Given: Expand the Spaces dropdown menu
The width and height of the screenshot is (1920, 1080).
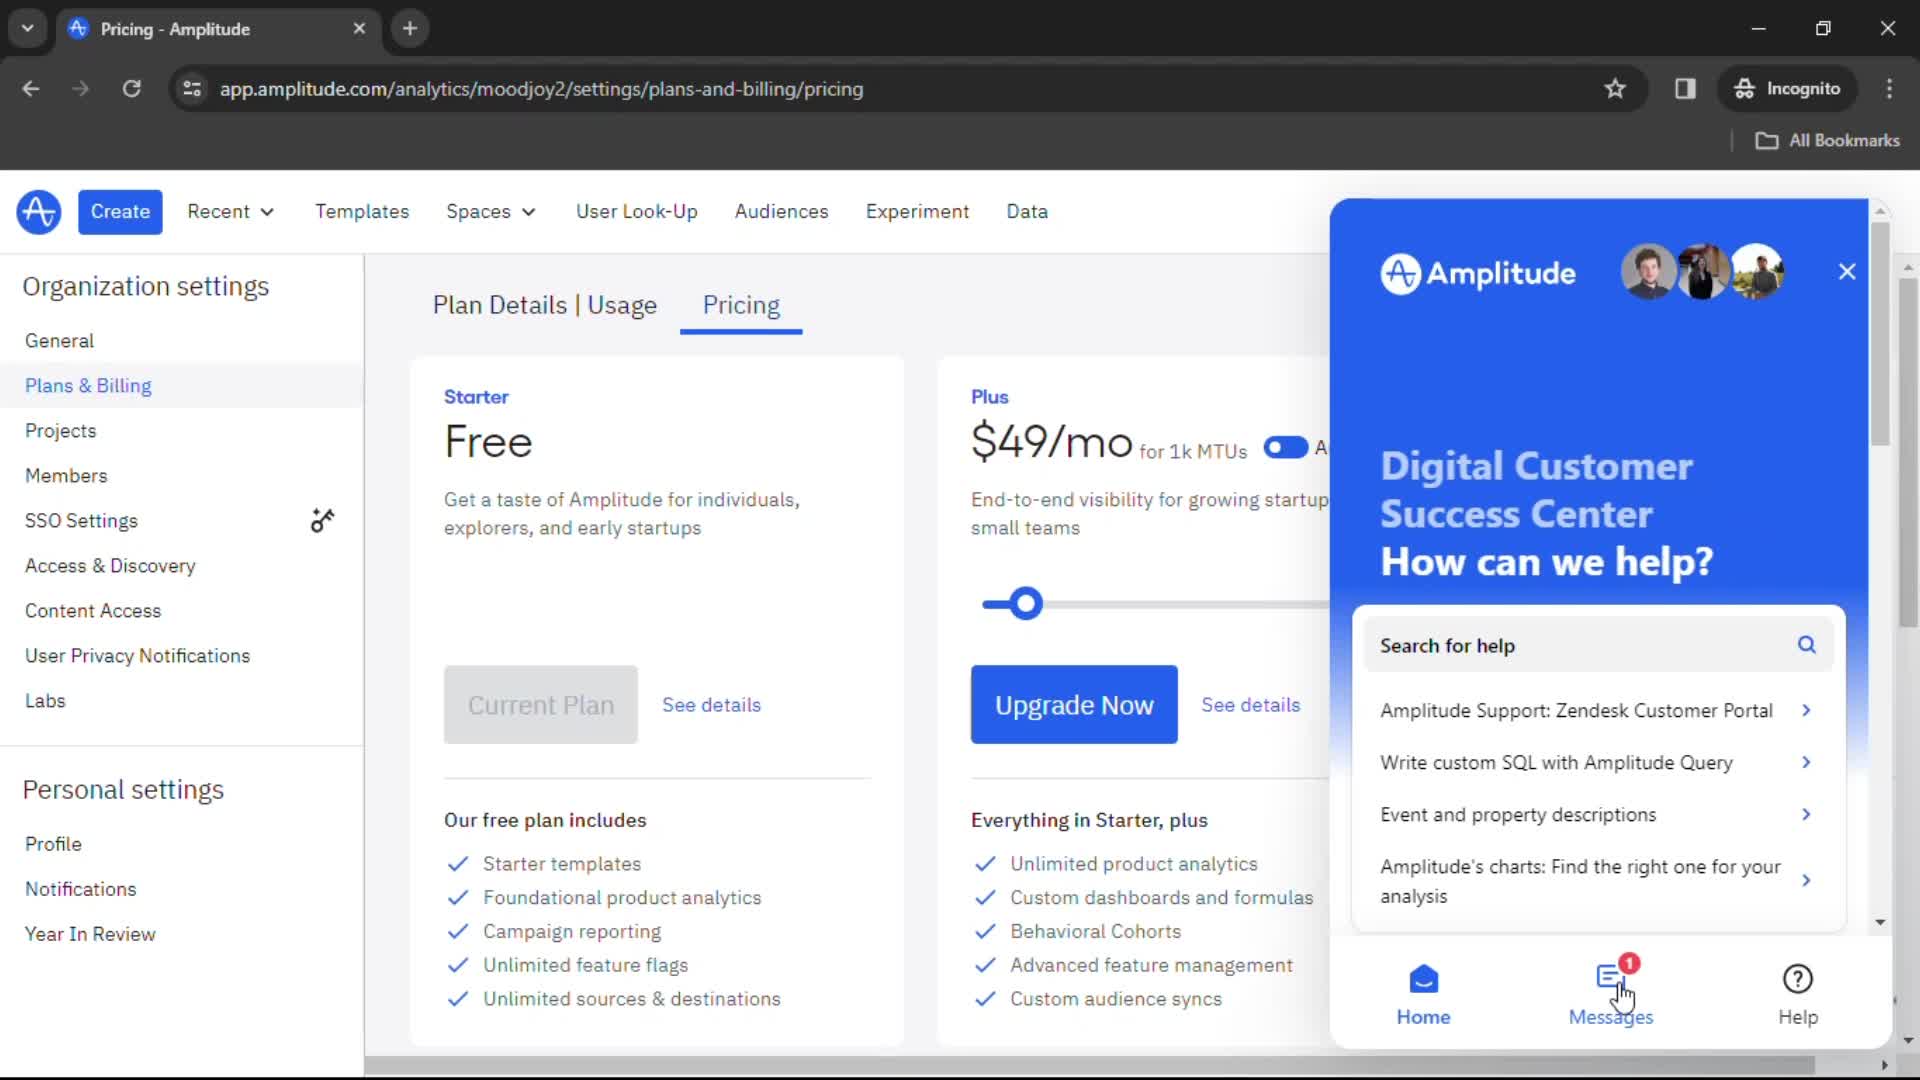Looking at the screenshot, I should [x=489, y=211].
